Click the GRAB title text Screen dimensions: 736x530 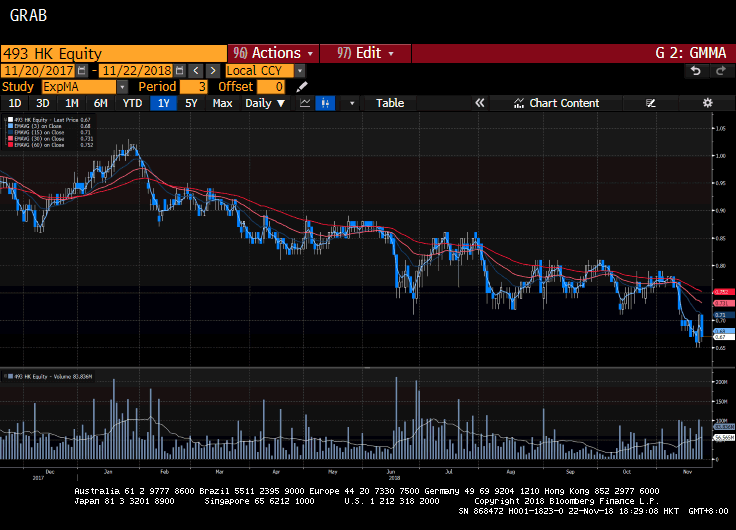coord(28,15)
